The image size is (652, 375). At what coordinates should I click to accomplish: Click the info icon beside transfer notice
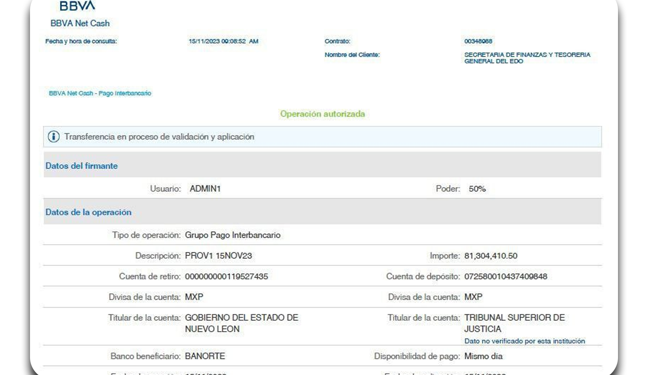54,136
